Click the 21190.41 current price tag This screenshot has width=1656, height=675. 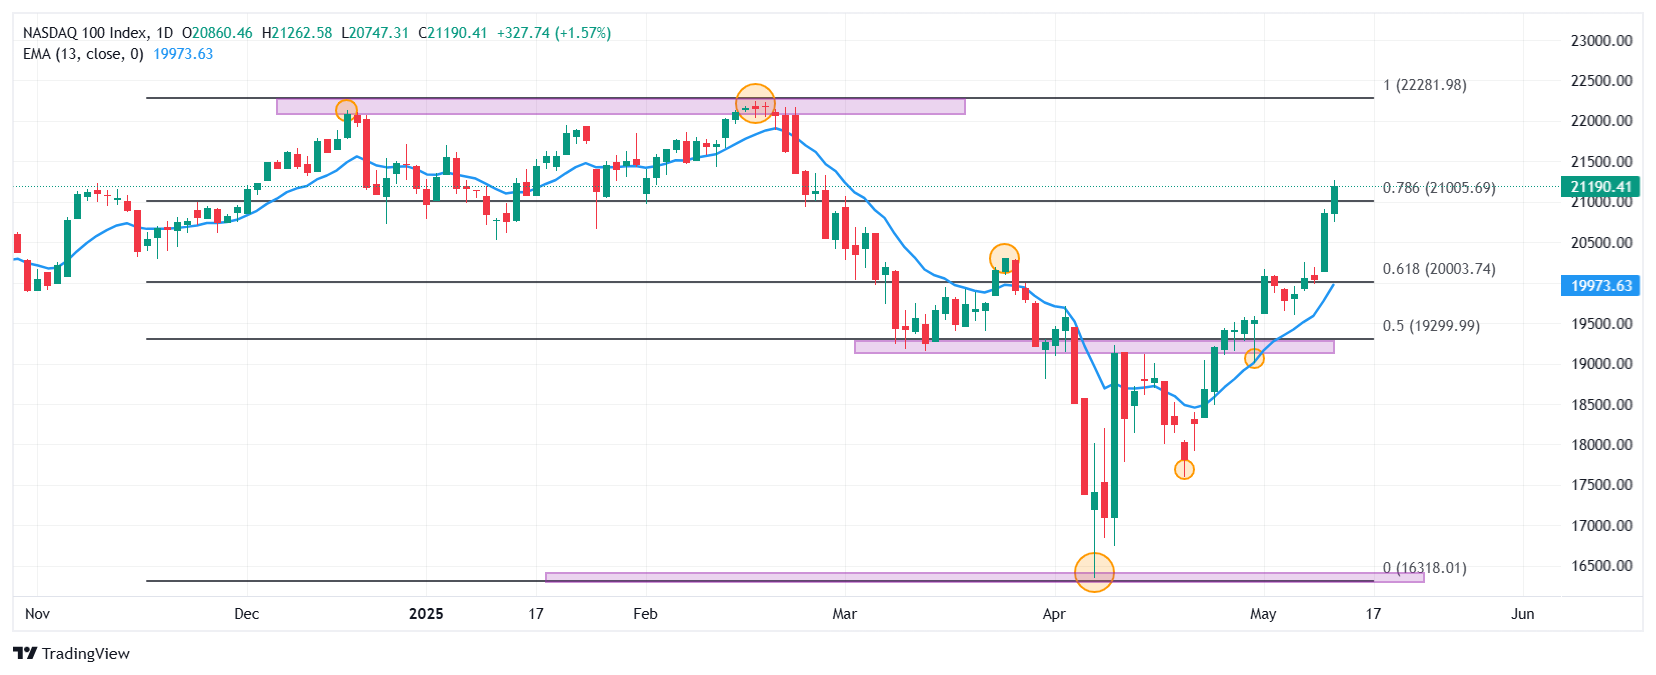click(1600, 187)
